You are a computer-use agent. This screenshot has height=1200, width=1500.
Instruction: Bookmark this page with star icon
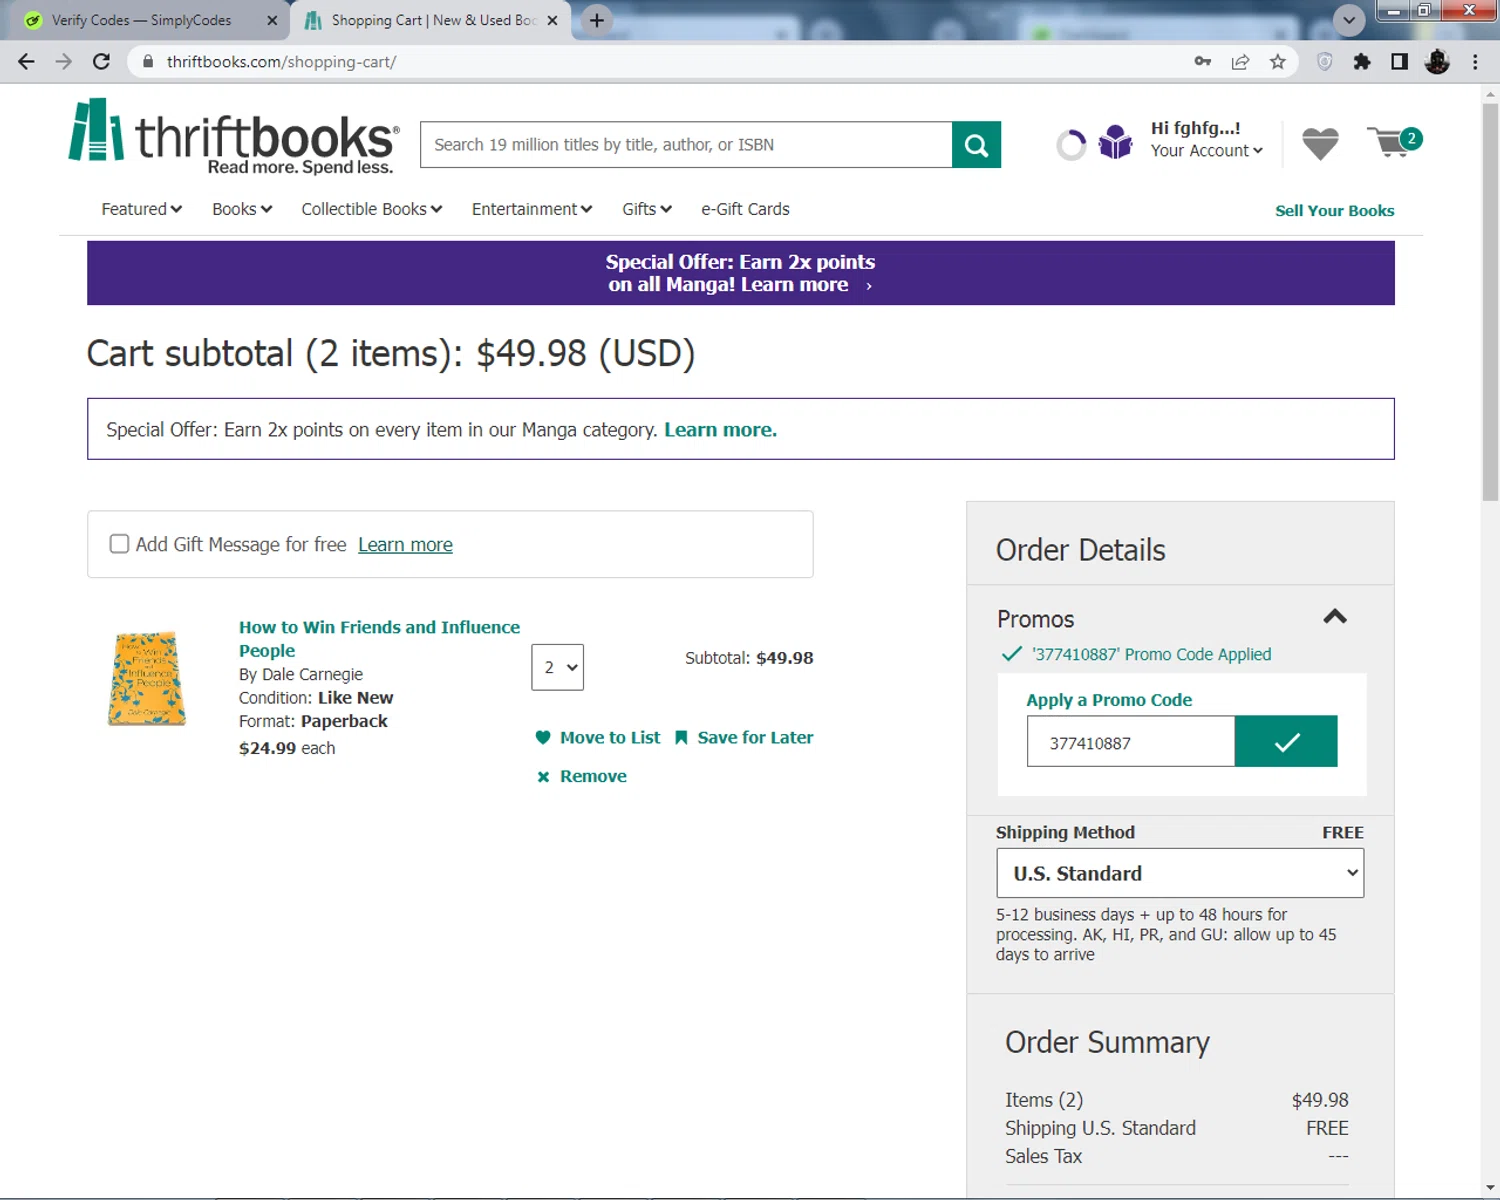pos(1278,62)
